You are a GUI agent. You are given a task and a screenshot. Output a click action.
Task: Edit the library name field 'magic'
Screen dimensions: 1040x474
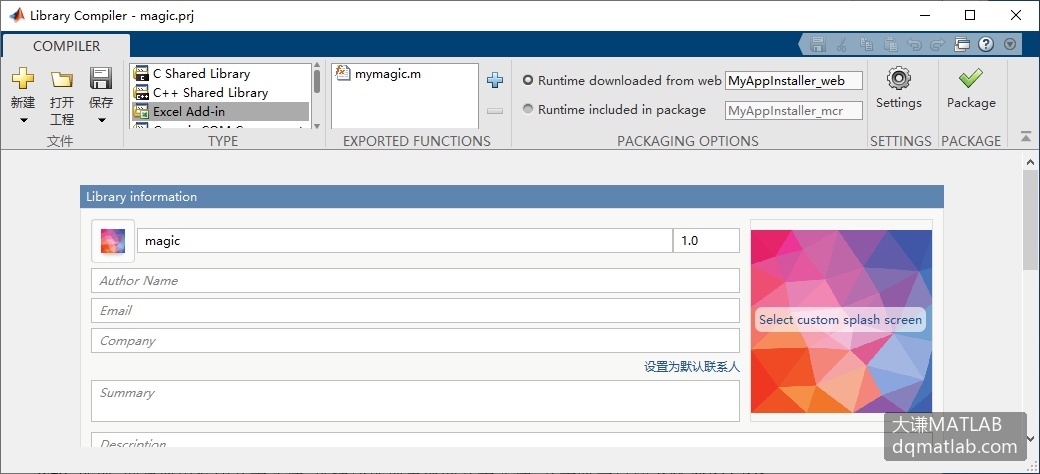click(x=405, y=241)
